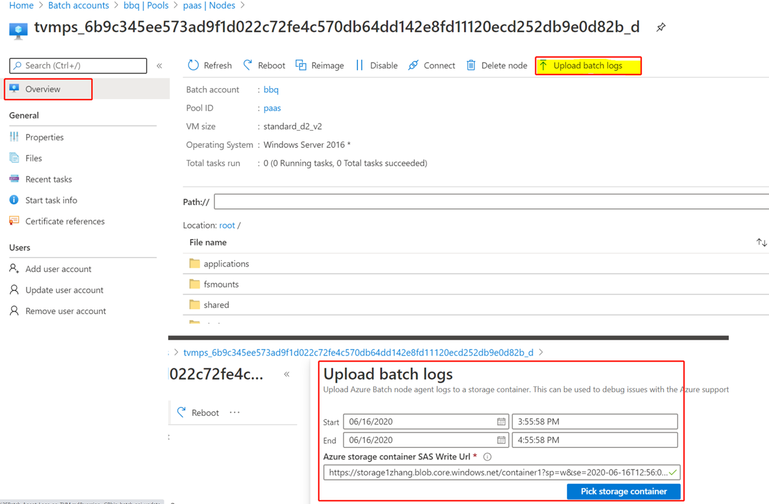Click Upload batch logs
This screenshot has height=504, width=769.
(x=588, y=66)
